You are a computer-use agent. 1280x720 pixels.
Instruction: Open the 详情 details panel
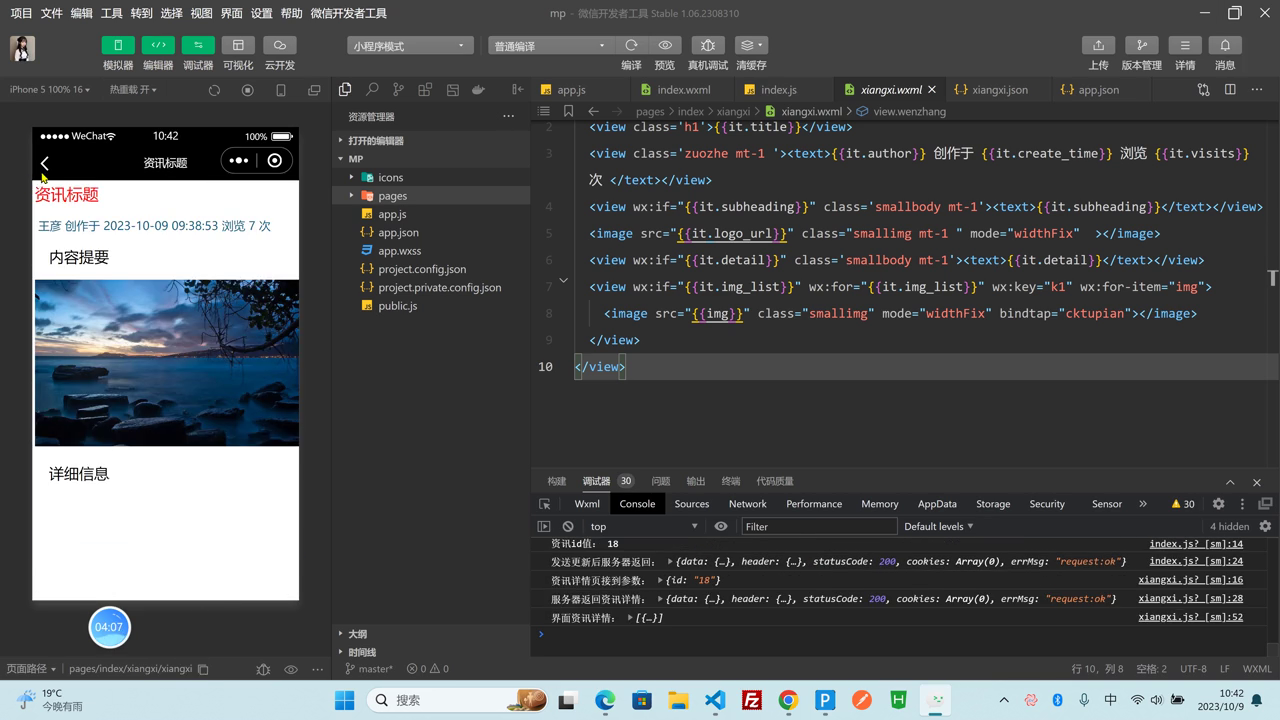coord(1185,45)
